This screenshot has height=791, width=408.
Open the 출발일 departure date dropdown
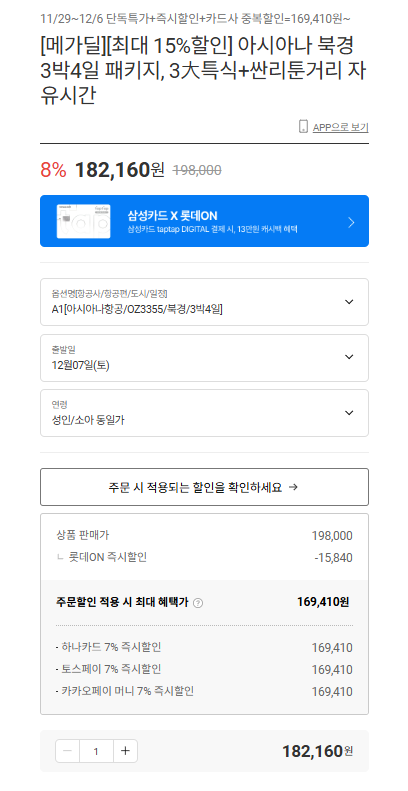coord(204,358)
